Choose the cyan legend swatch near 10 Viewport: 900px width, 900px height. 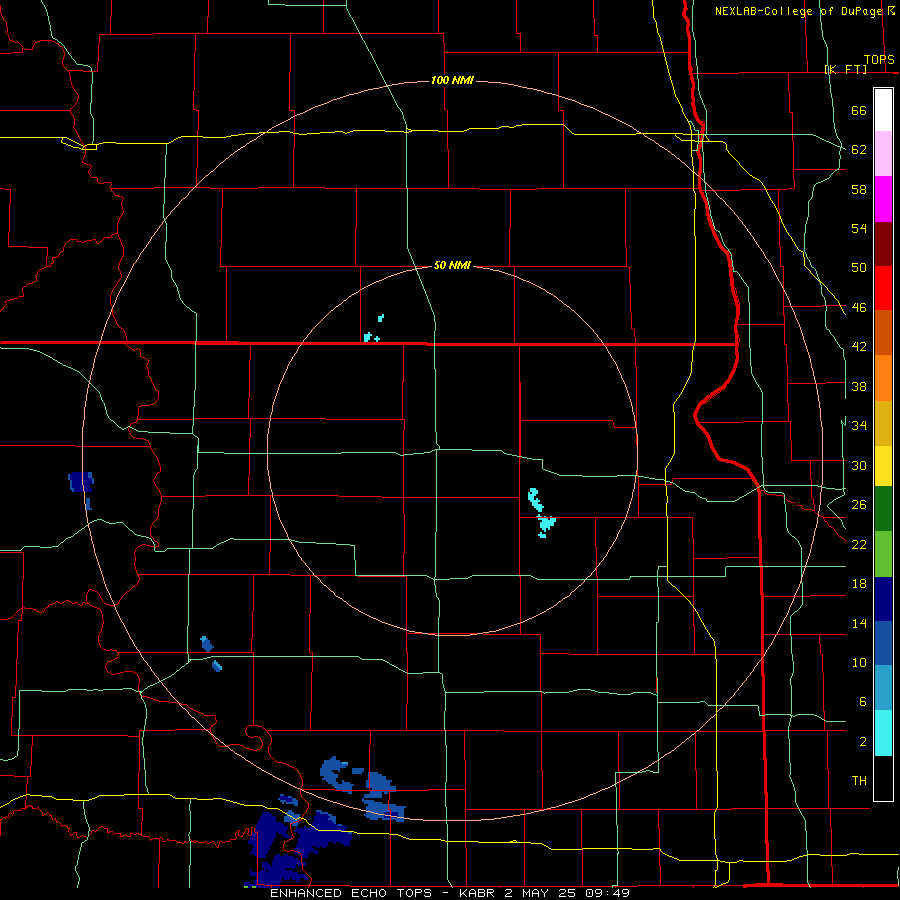[883, 733]
